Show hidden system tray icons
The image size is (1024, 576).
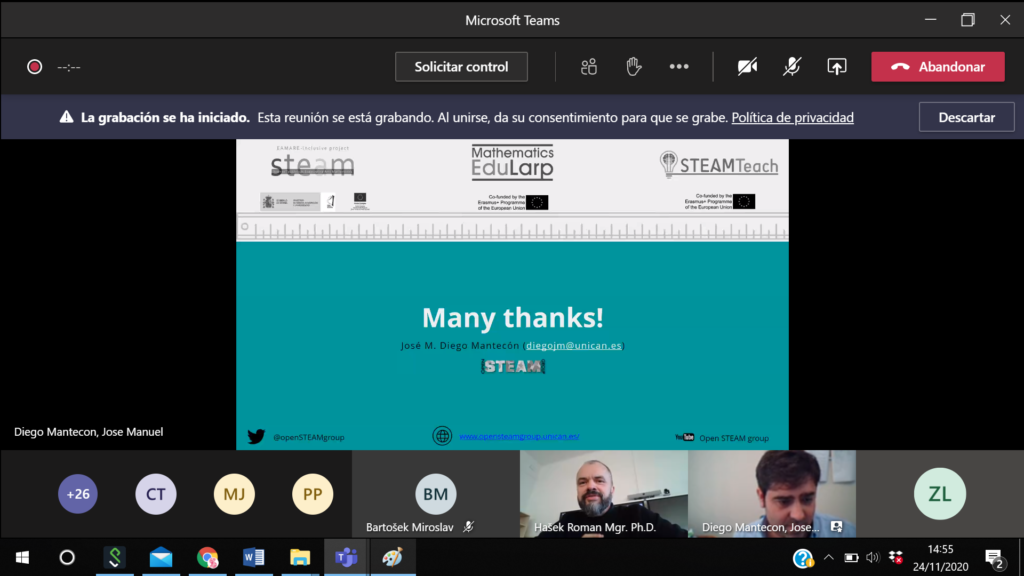pos(828,557)
